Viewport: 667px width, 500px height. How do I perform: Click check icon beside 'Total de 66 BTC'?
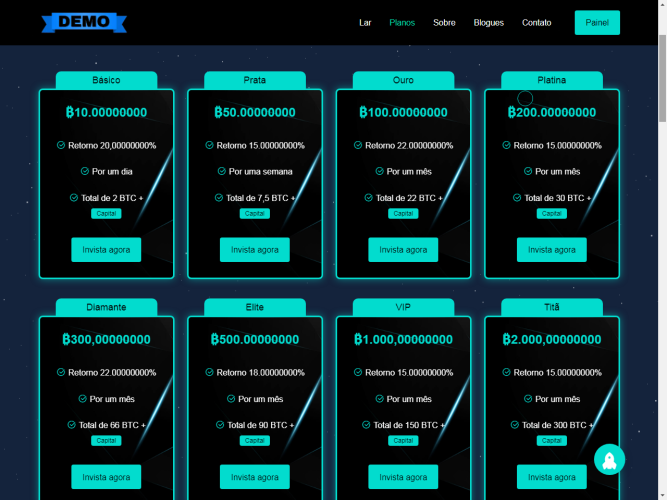pos(72,425)
